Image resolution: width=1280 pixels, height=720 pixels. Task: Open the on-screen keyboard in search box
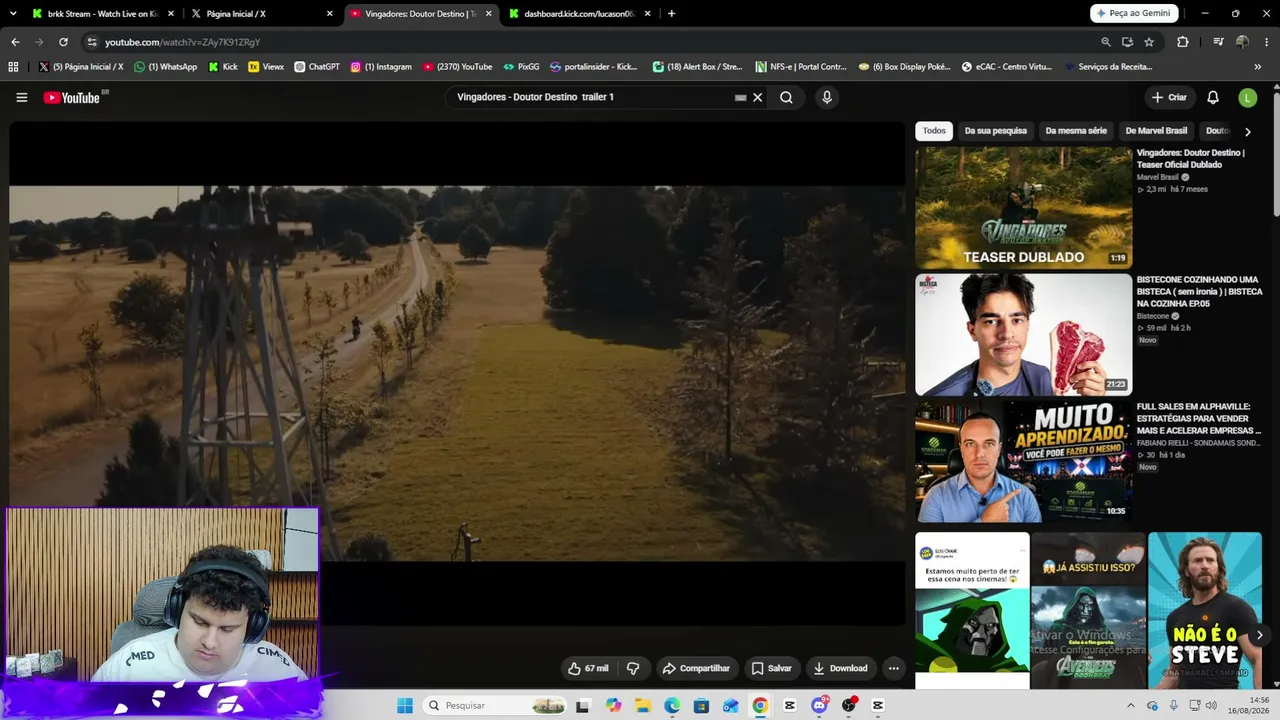pyautogui.click(x=740, y=97)
